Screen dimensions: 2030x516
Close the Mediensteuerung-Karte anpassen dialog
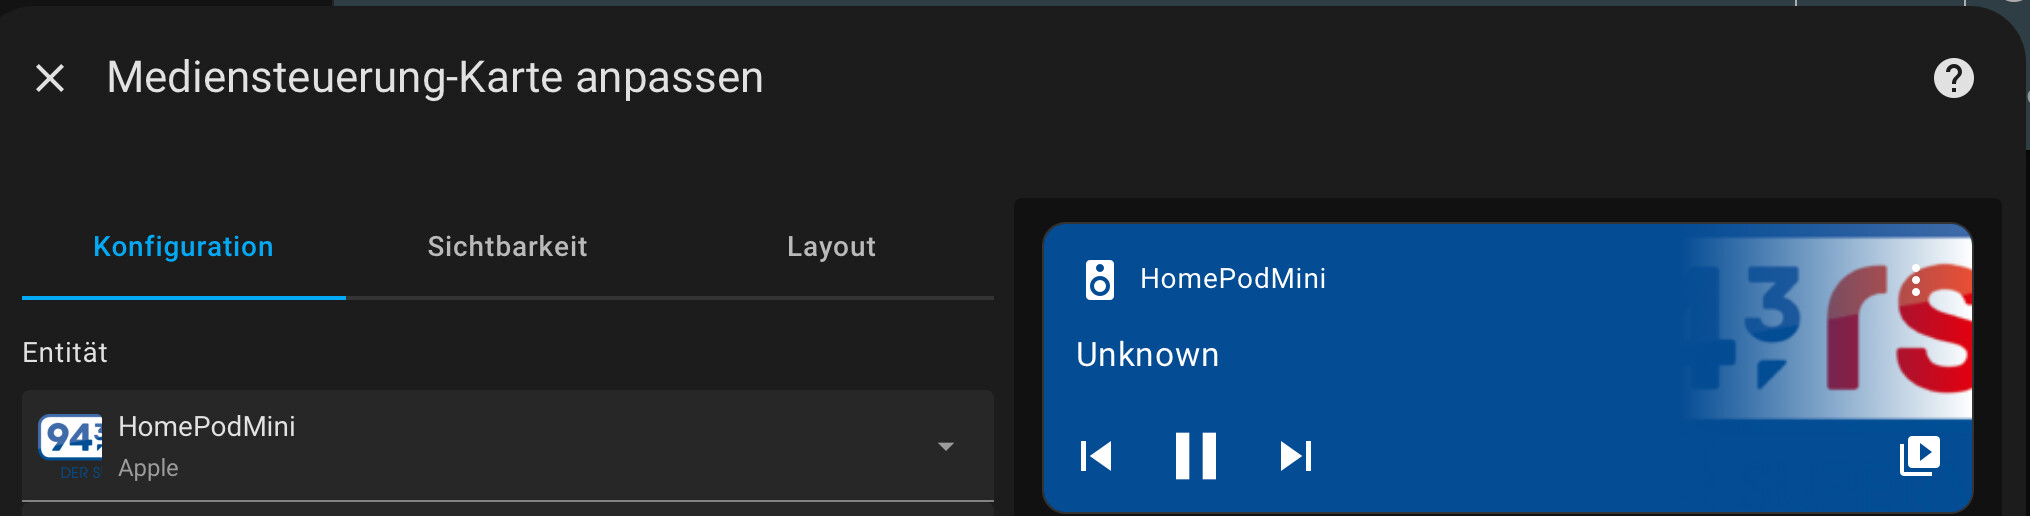50,78
